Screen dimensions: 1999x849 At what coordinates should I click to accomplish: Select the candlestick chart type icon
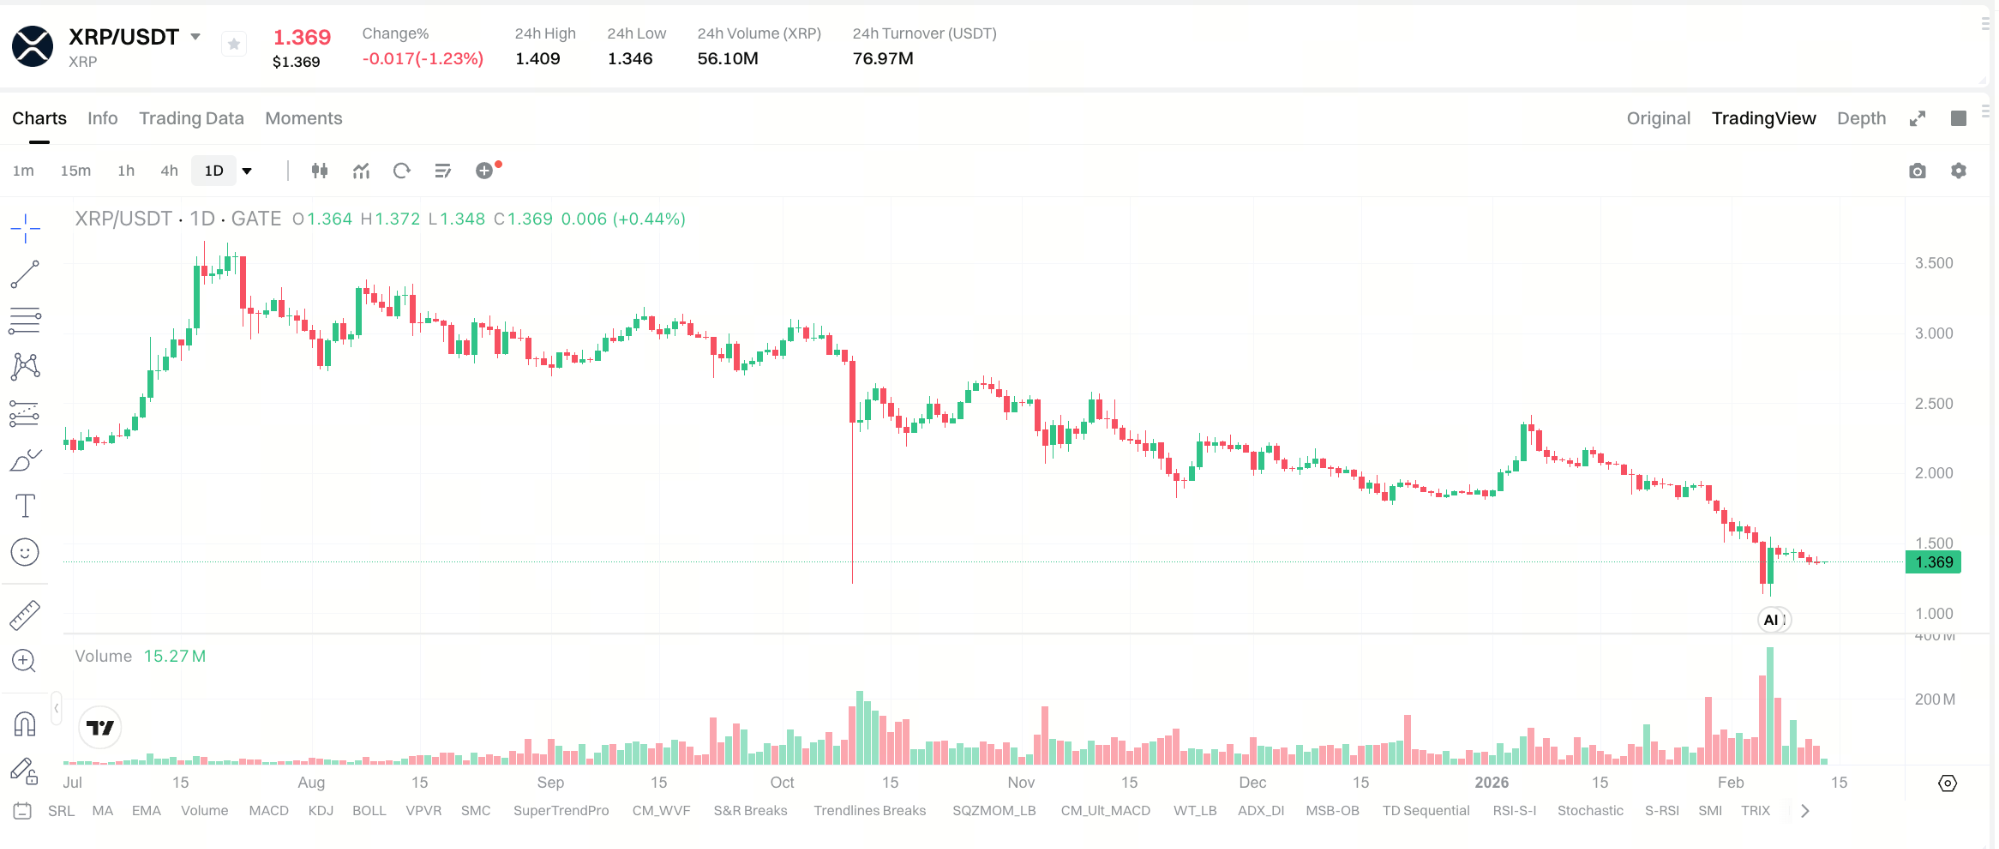coord(320,170)
